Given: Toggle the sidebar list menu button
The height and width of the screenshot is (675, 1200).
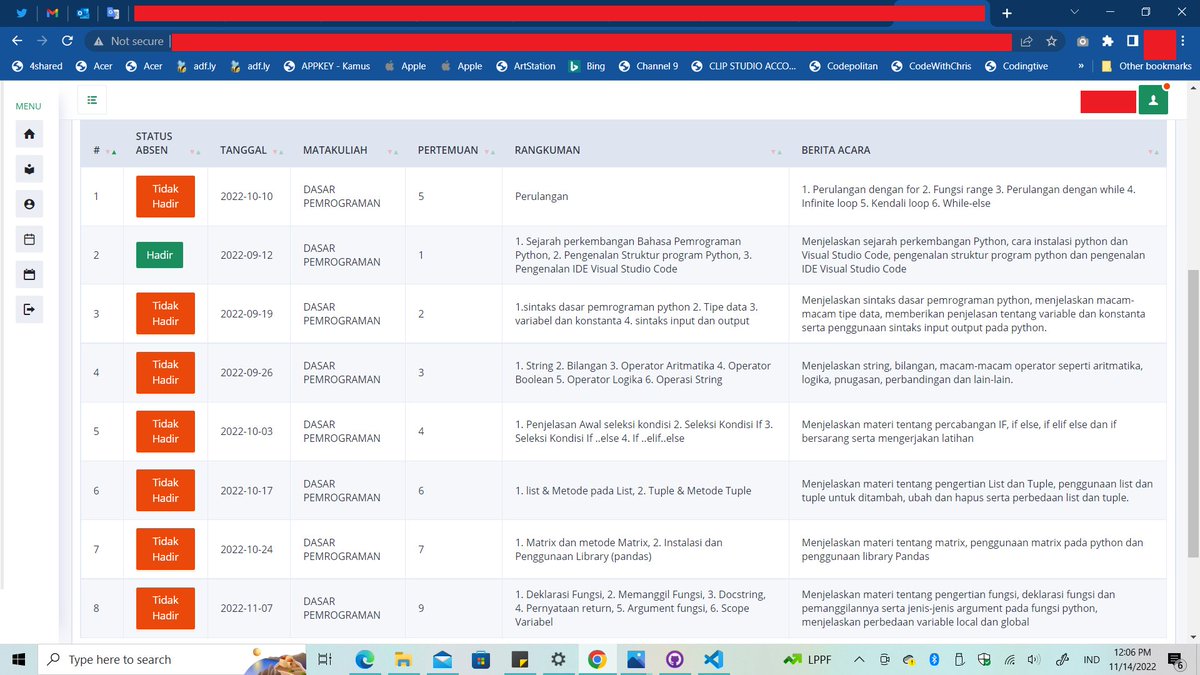Looking at the screenshot, I should (92, 100).
